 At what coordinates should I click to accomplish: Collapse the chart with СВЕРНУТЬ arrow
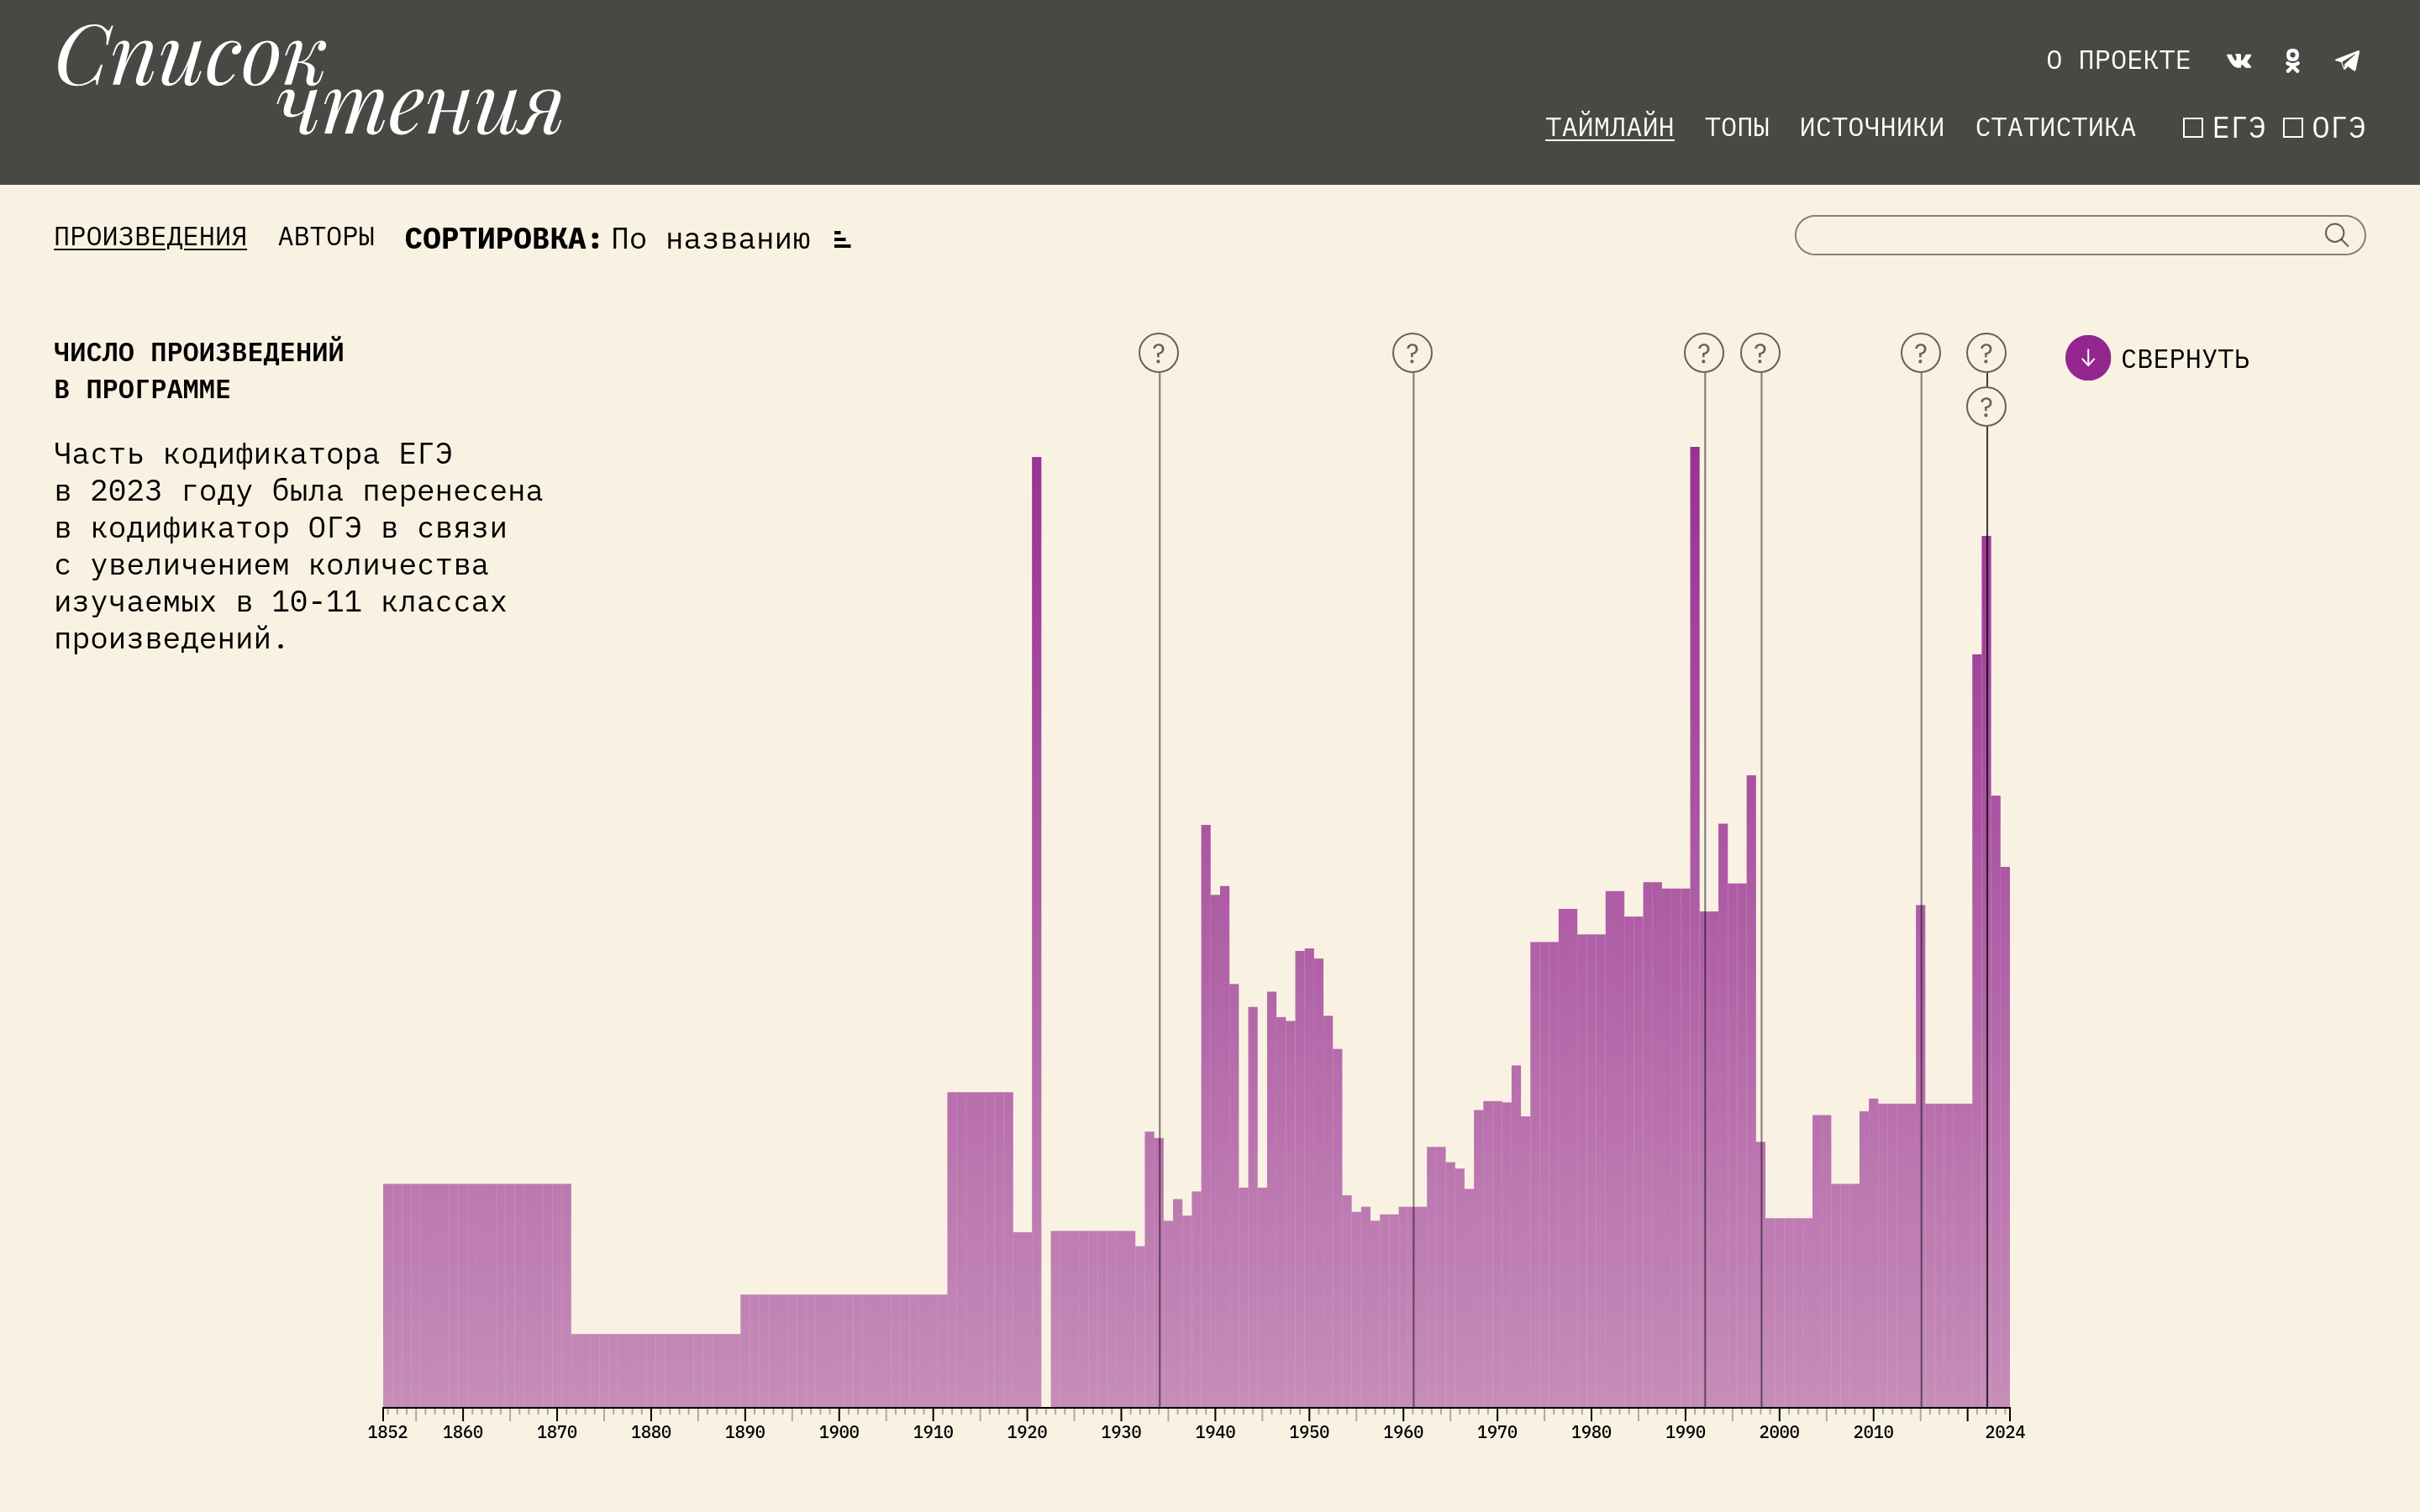2087,358
